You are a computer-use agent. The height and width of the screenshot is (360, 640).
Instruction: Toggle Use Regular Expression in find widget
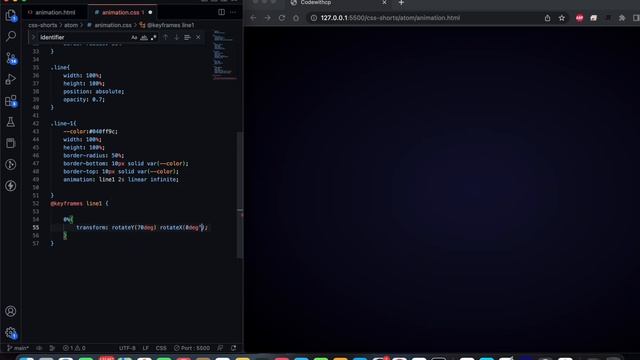click(x=153, y=37)
